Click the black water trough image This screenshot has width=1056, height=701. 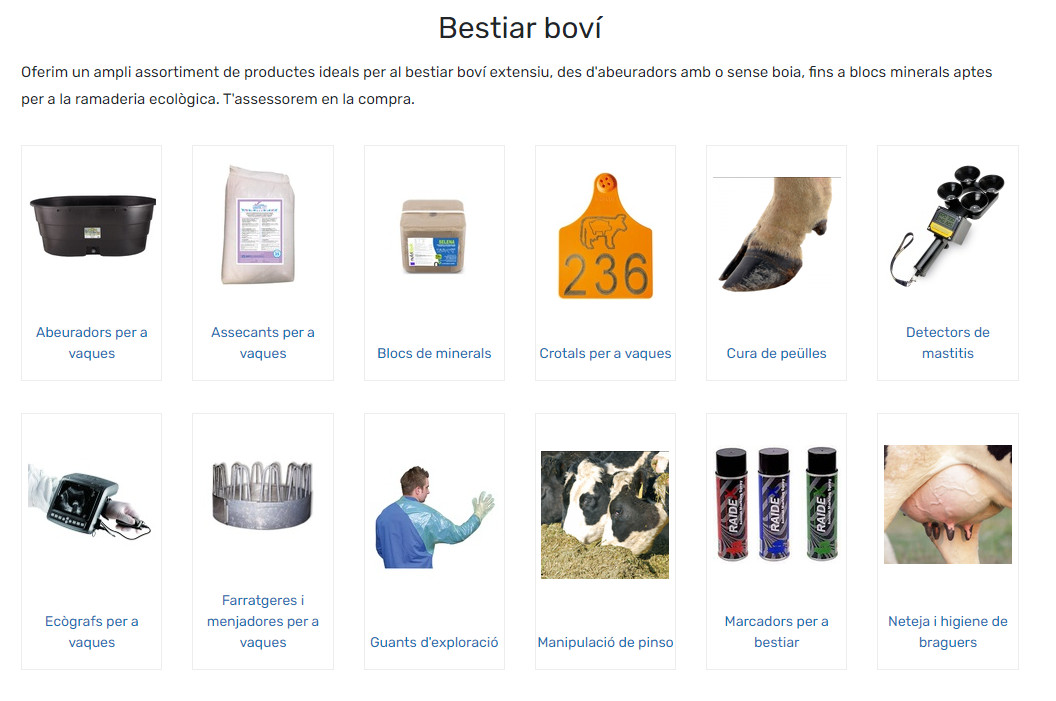point(92,226)
